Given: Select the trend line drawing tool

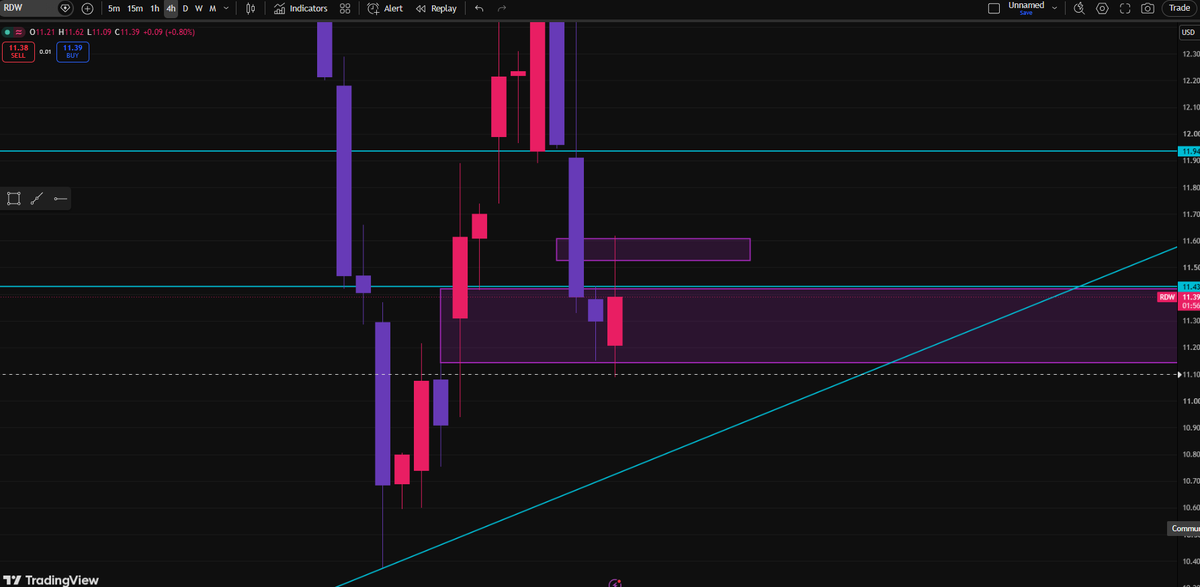Looking at the screenshot, I should coord(37,199).
